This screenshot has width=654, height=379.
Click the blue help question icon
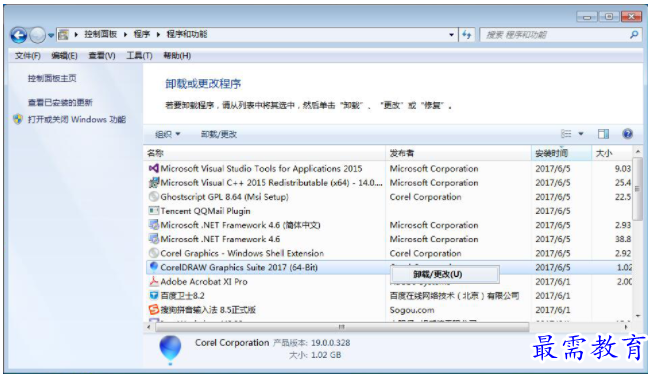pyautogui.click(x=627, y=134)
